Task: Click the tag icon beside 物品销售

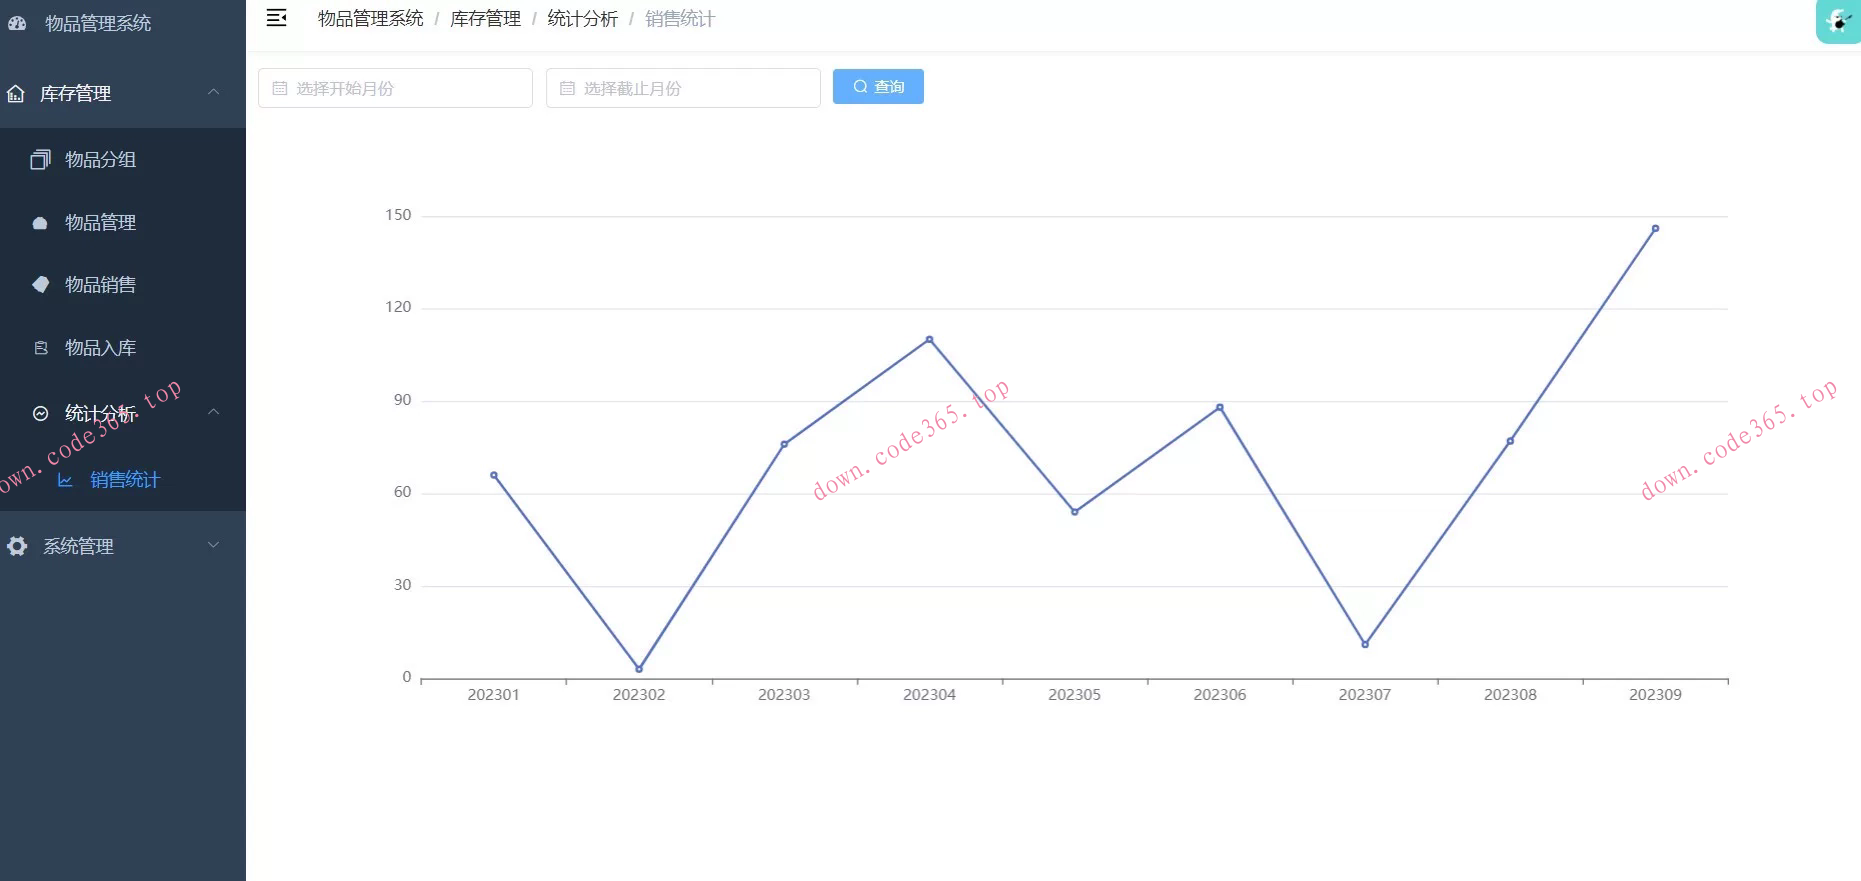Action: point(40,285)
